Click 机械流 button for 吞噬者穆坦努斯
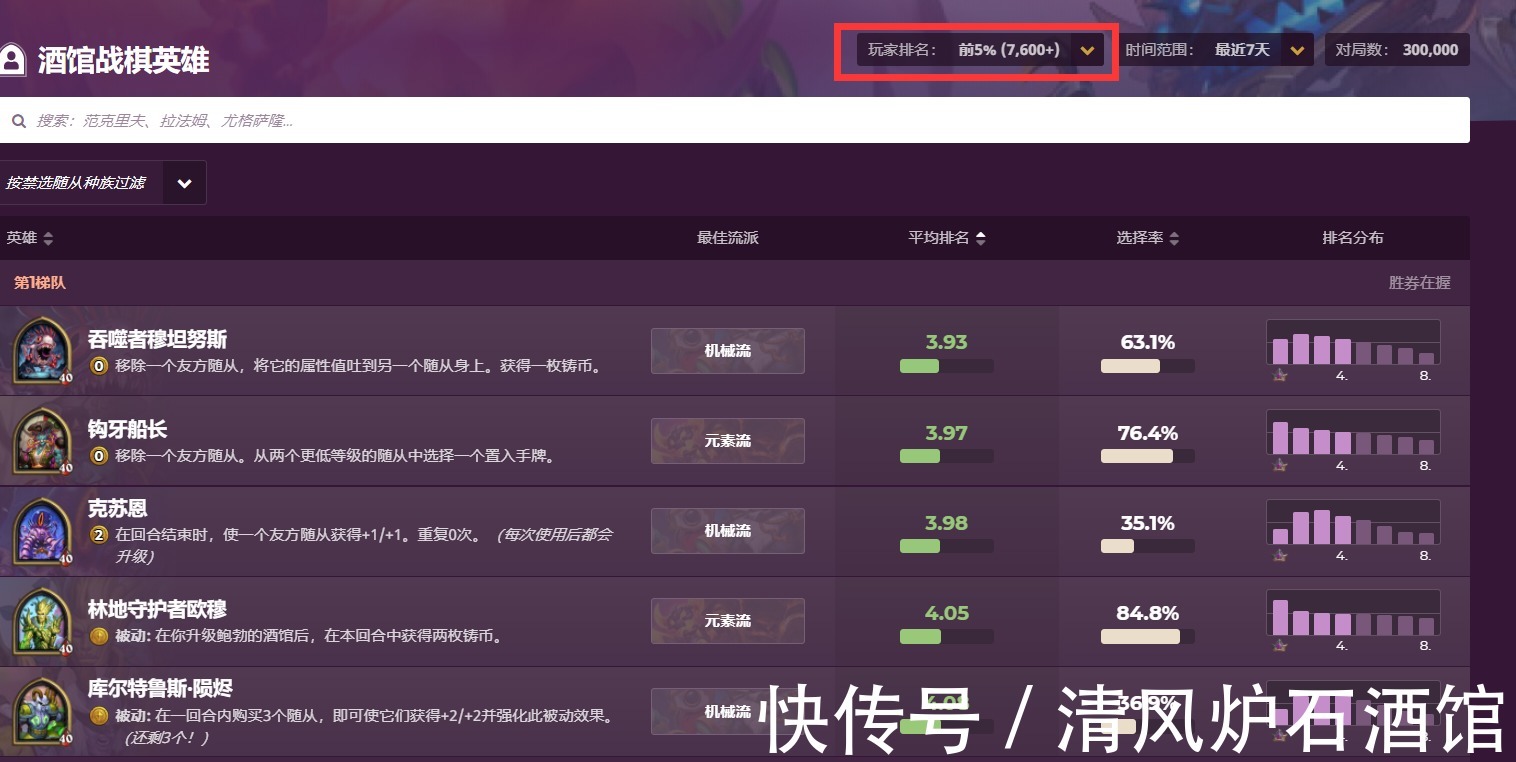Image resolution: width=1516 pixels, height=762 pixels. [727, 351]
